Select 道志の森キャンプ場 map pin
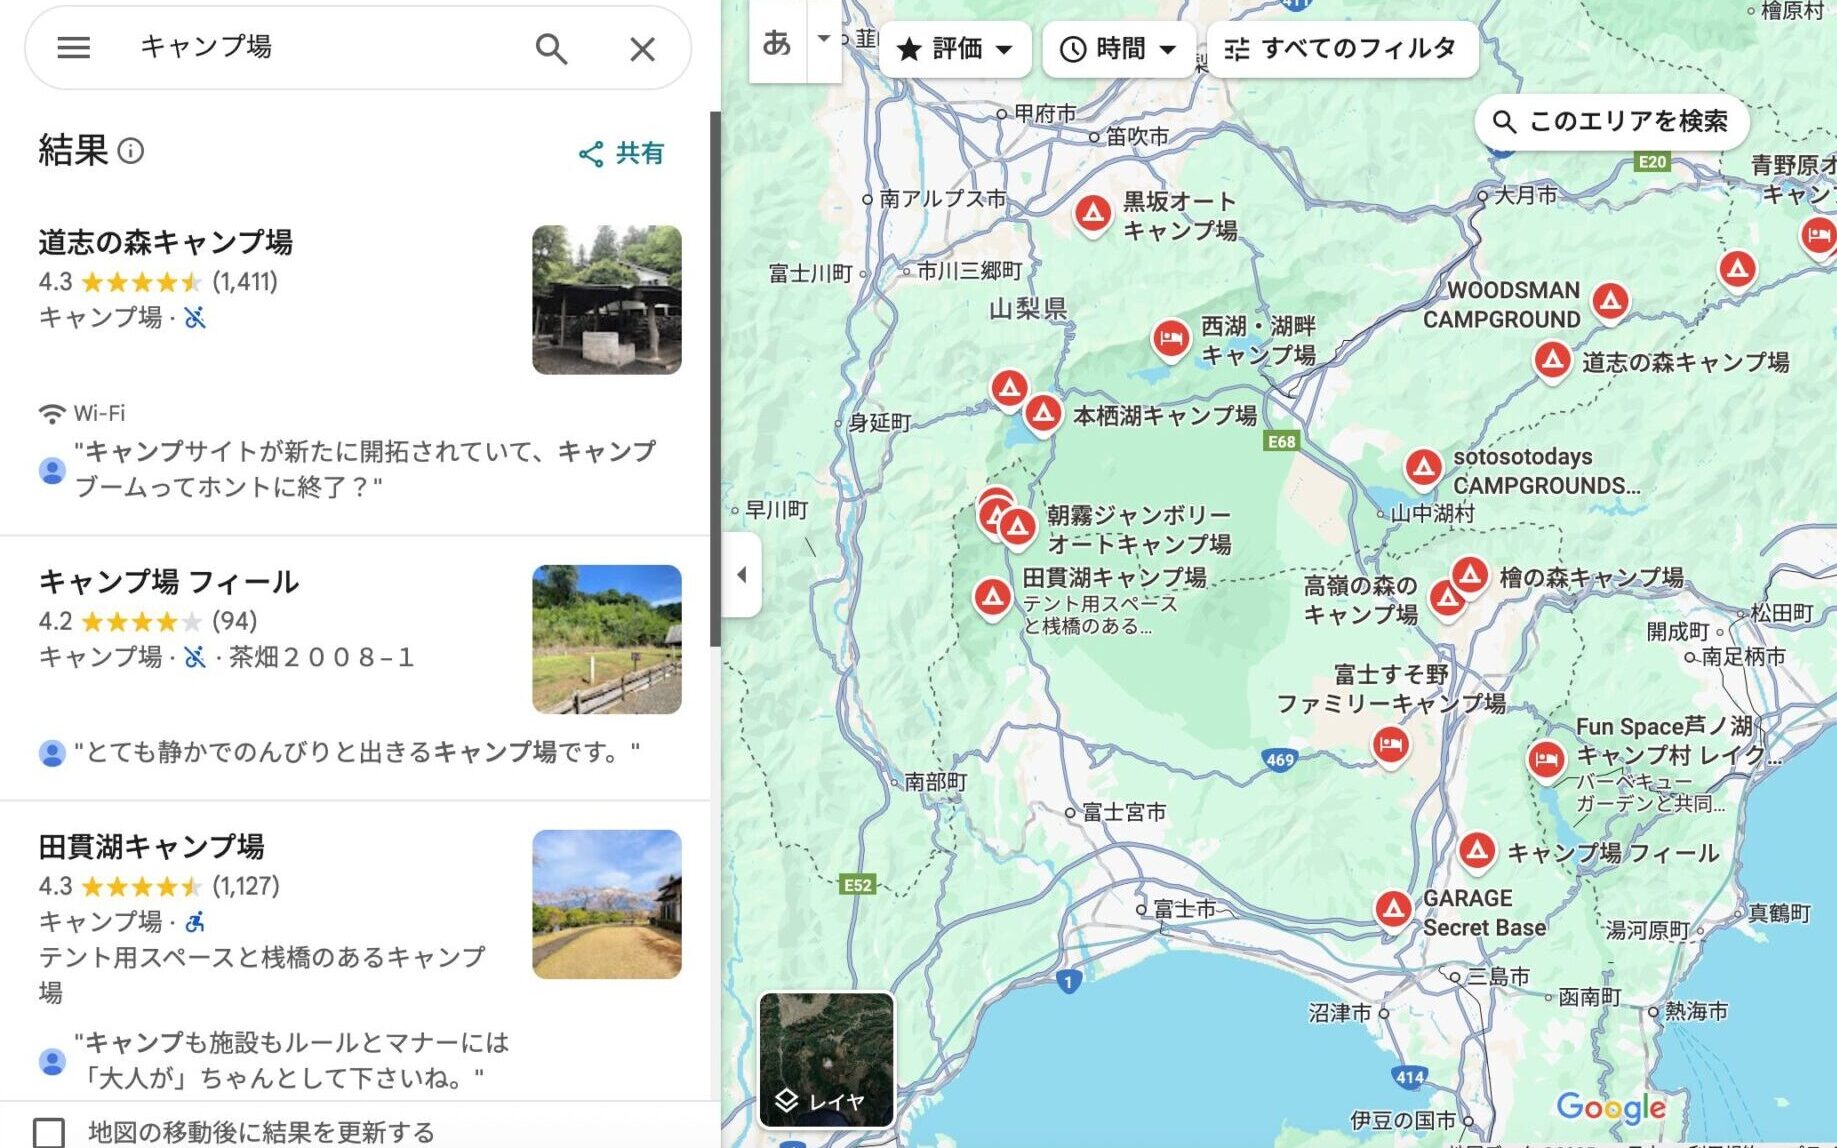Viewport: 1837px width, 1148px height. coord(1552,360)
